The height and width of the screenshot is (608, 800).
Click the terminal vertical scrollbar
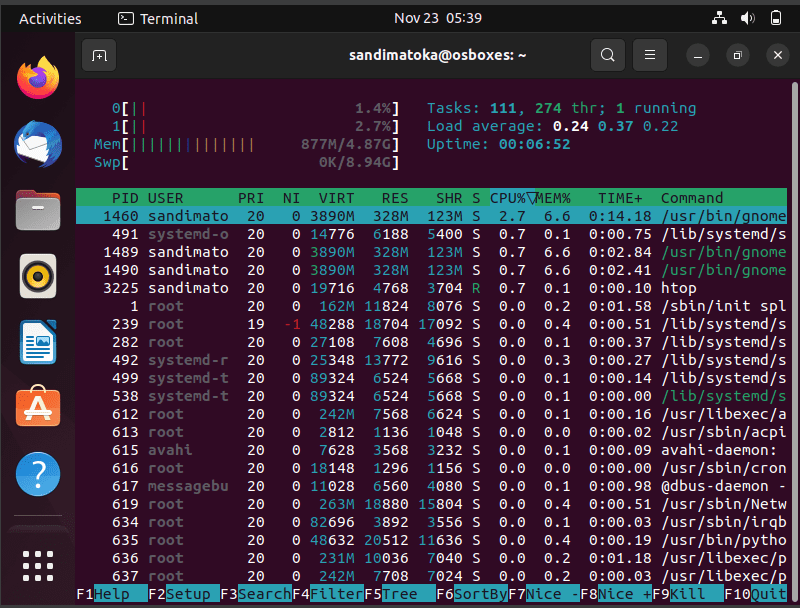794,342
